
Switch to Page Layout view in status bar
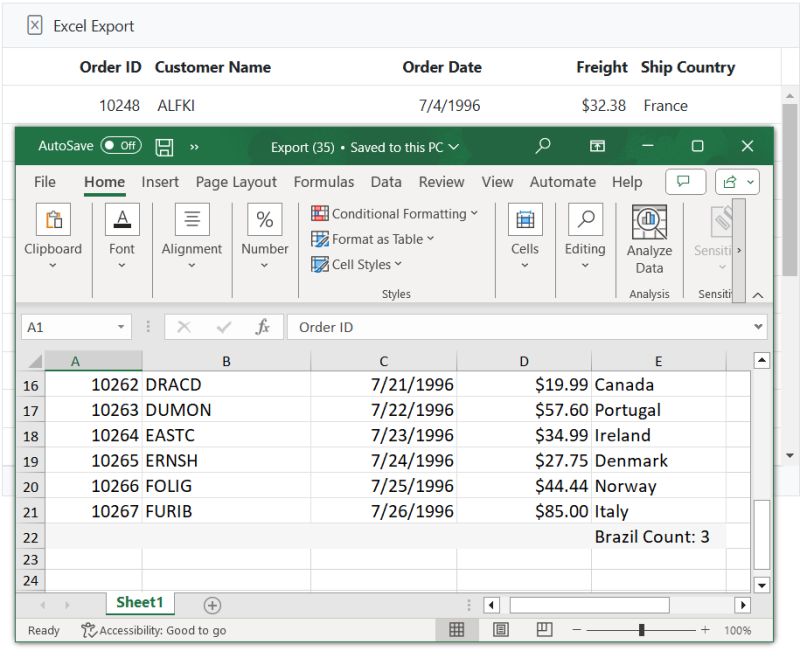coord(501,628)
